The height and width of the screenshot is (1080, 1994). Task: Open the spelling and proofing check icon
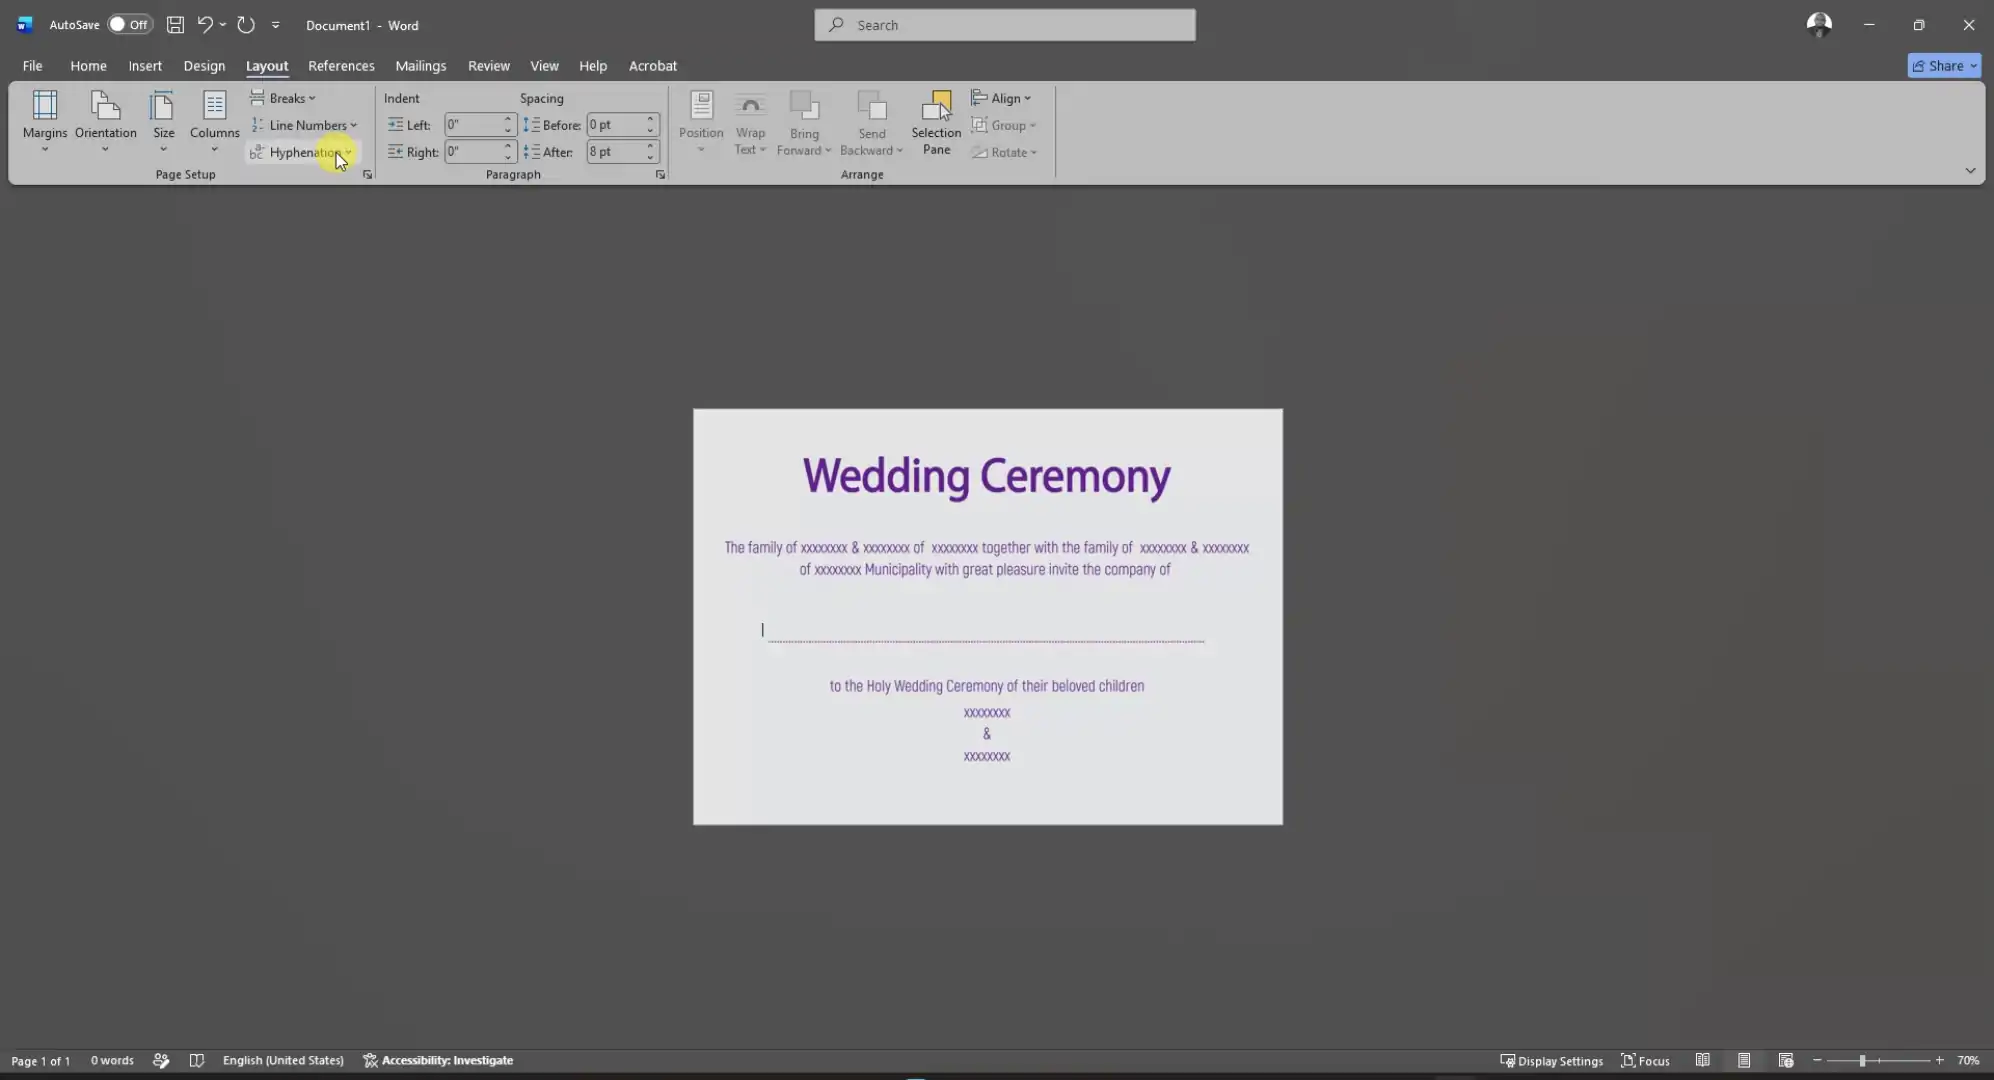click(x=161, y=1061)
